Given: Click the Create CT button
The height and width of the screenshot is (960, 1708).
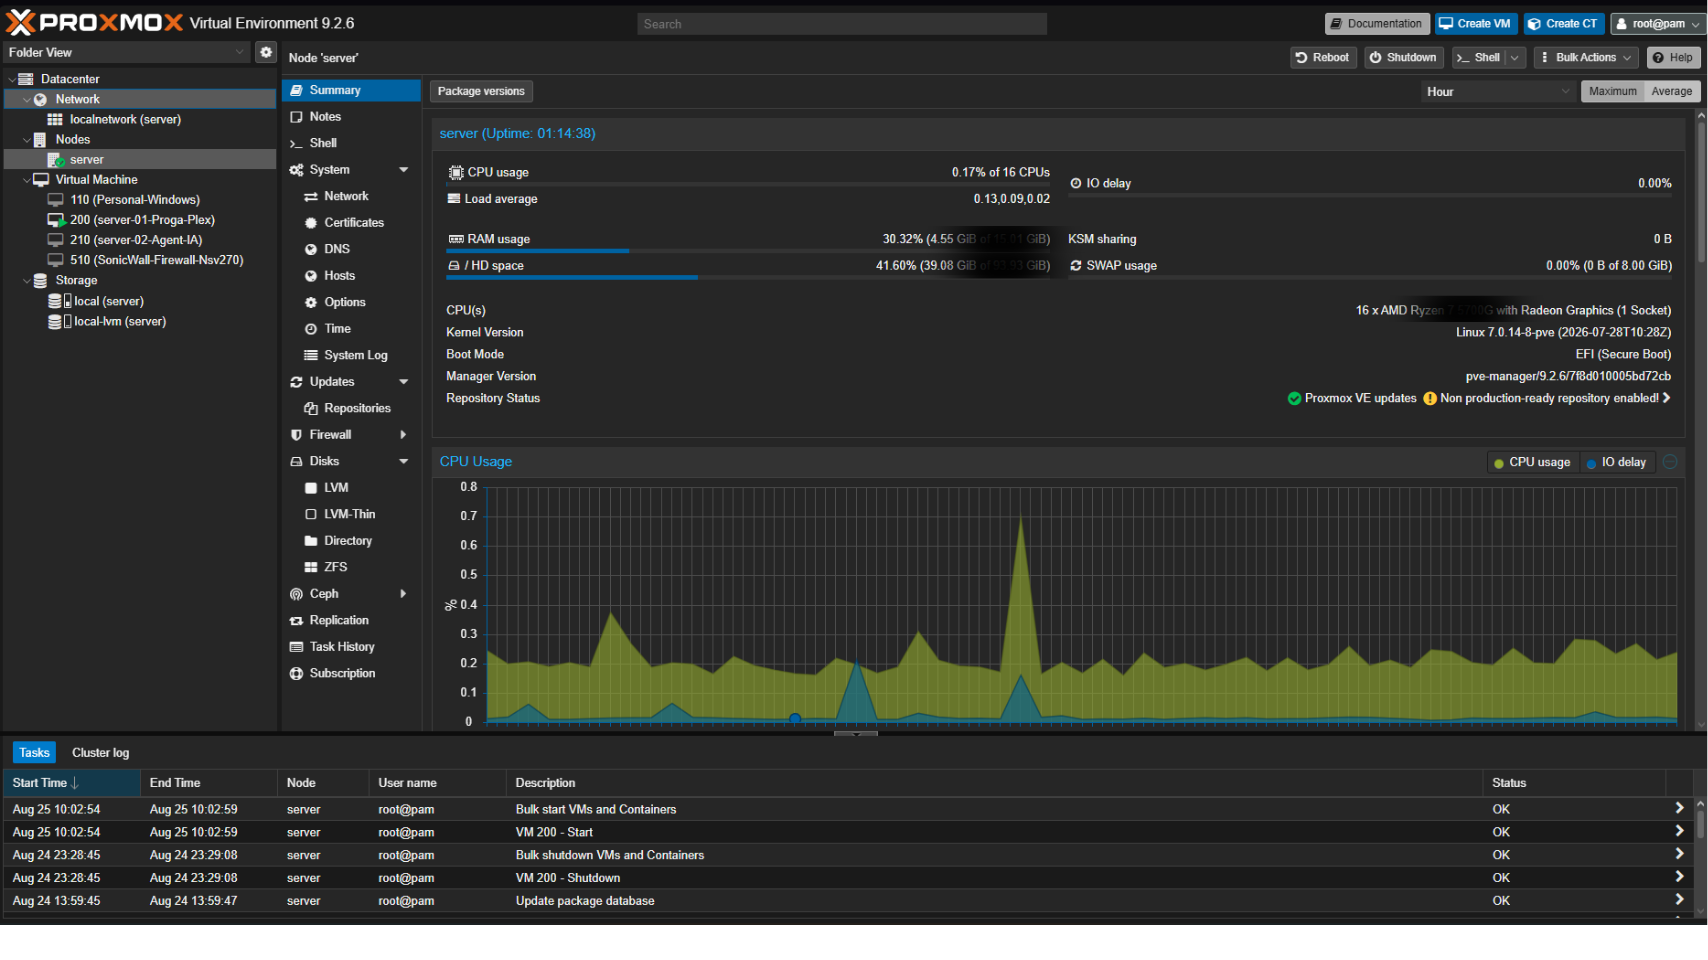Looking at the screenshot, I should [1564, 24].
